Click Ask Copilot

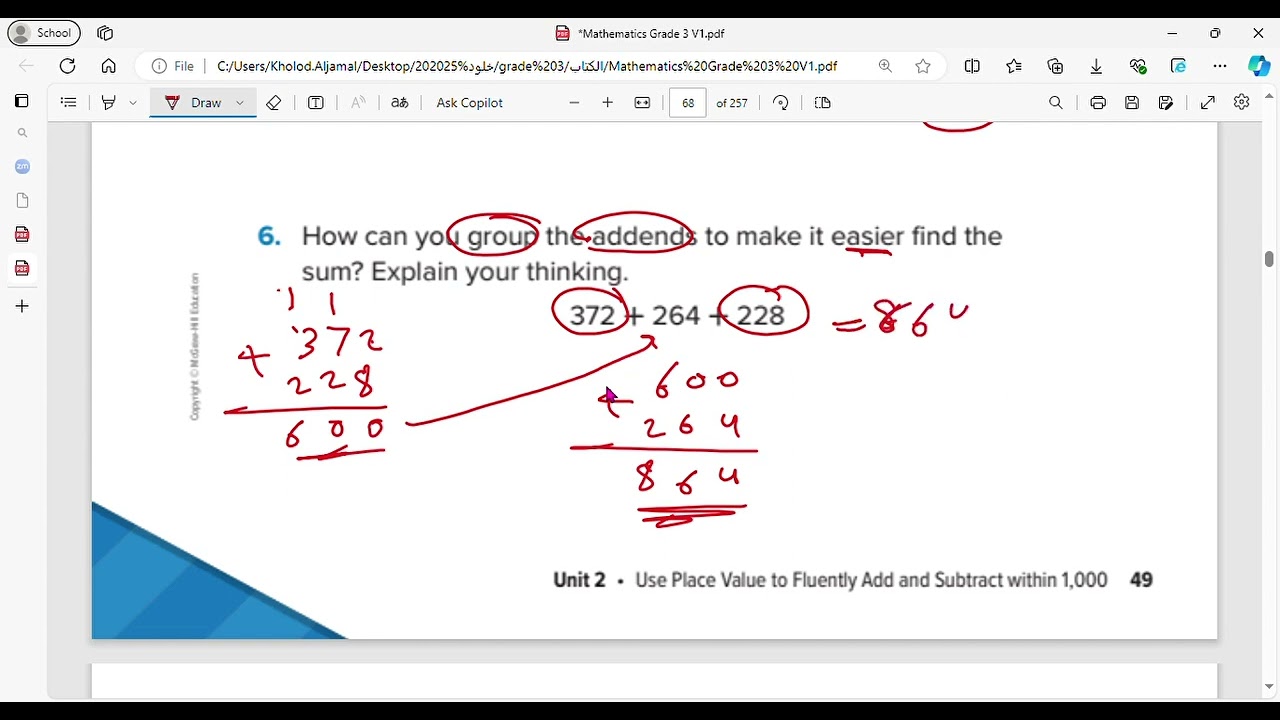pyautogui.click(x=469, y=103)
